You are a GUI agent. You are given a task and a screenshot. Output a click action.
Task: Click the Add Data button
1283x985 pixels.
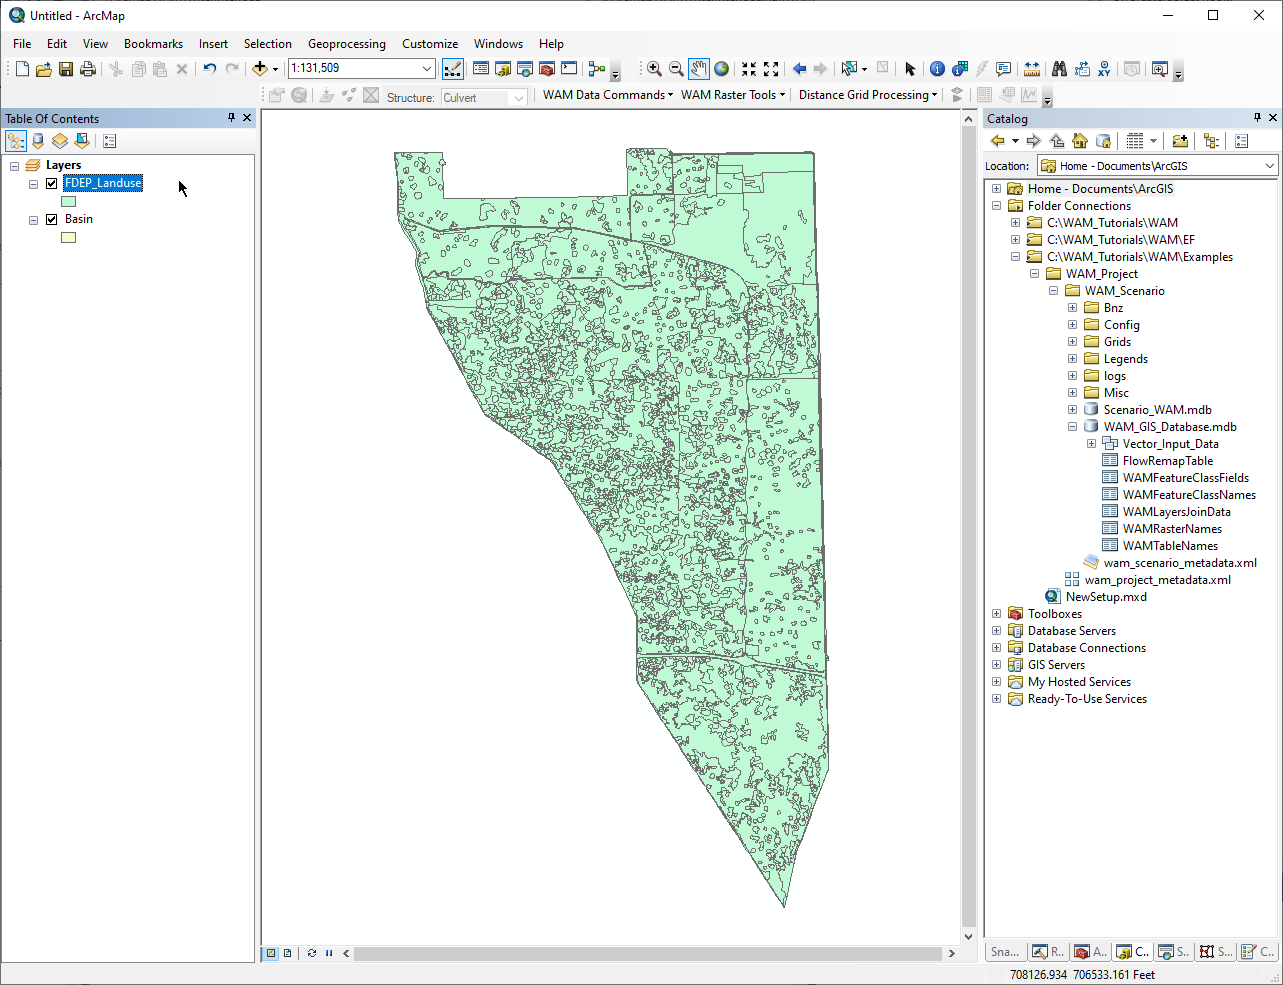pos(260,69)
